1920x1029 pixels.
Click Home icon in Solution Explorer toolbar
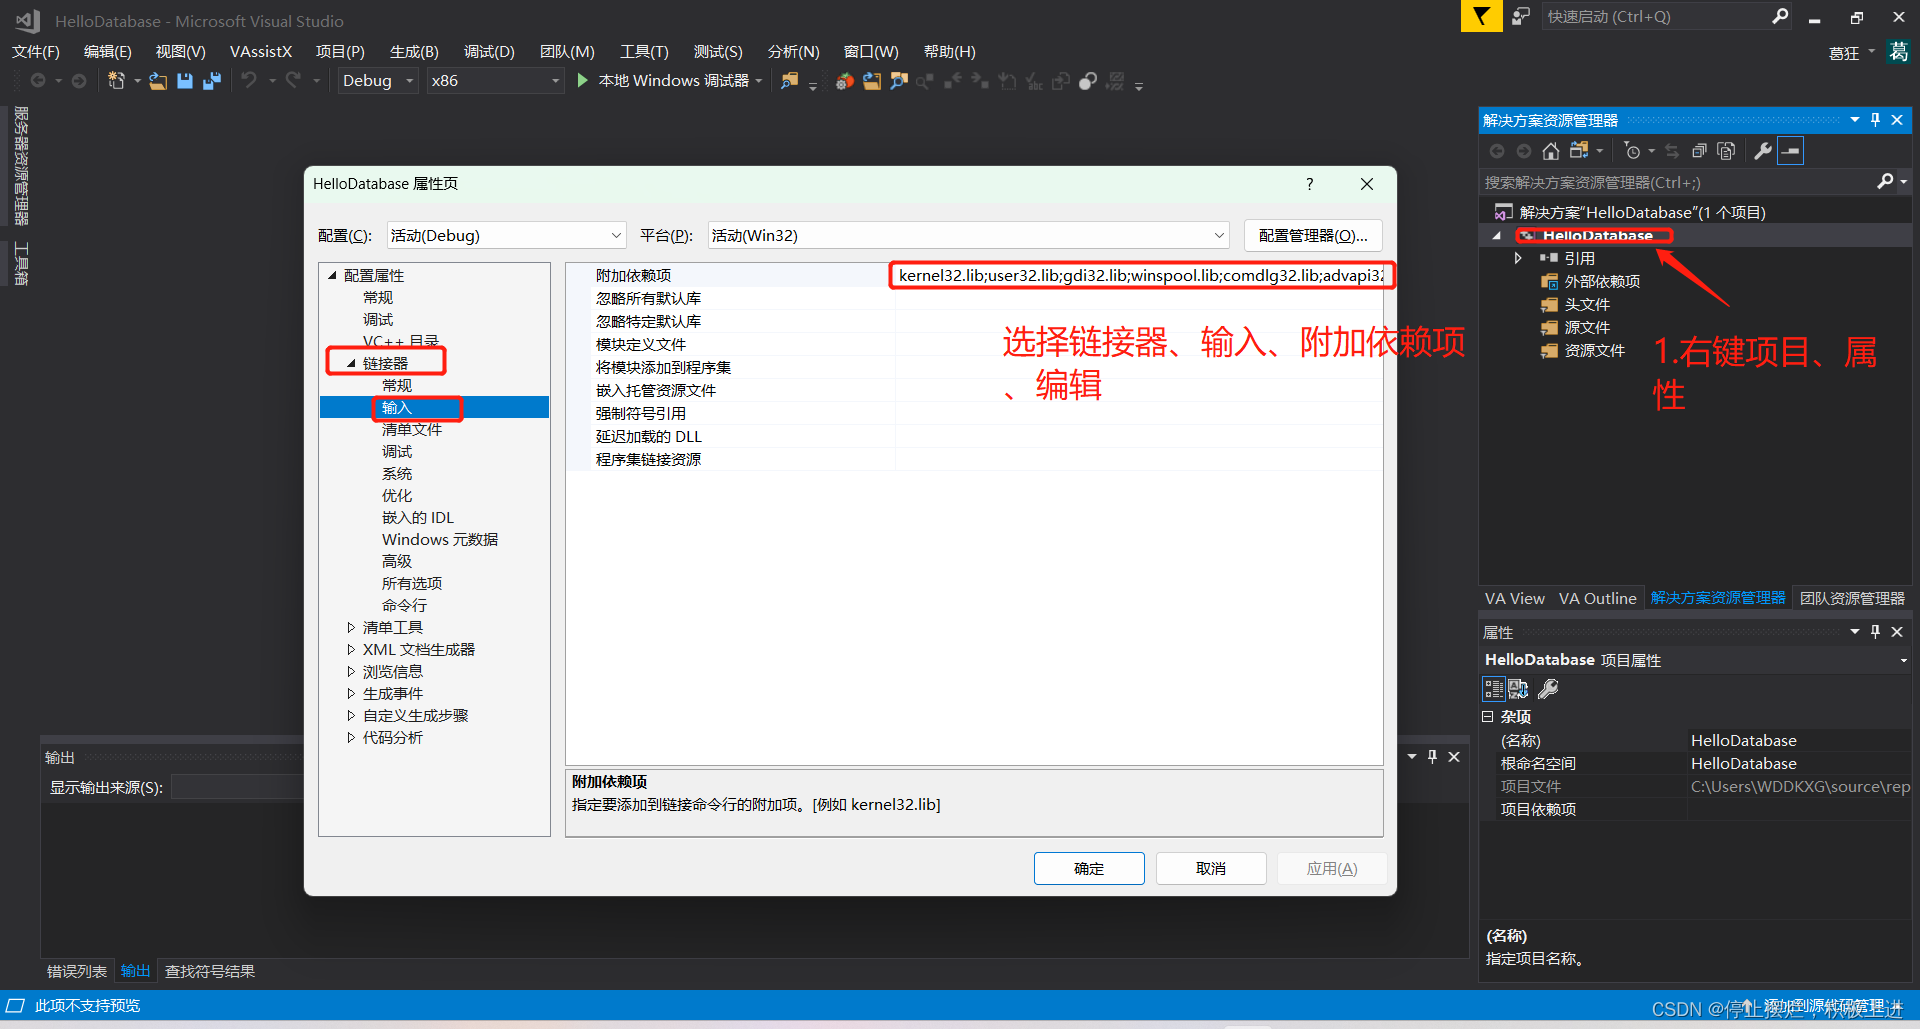coord(1550,151)
